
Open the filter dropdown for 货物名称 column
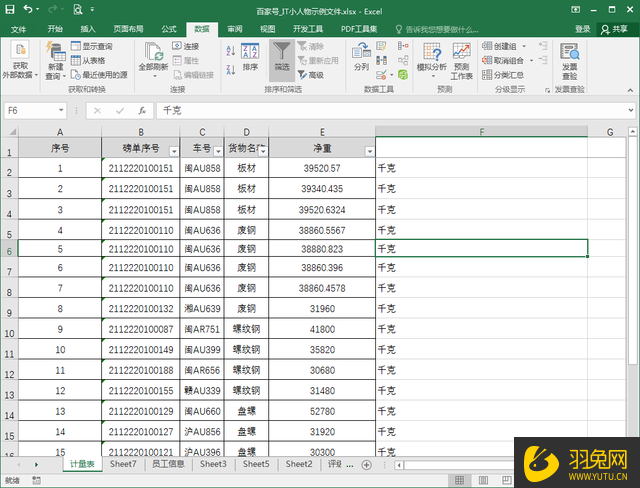[263, 151]
